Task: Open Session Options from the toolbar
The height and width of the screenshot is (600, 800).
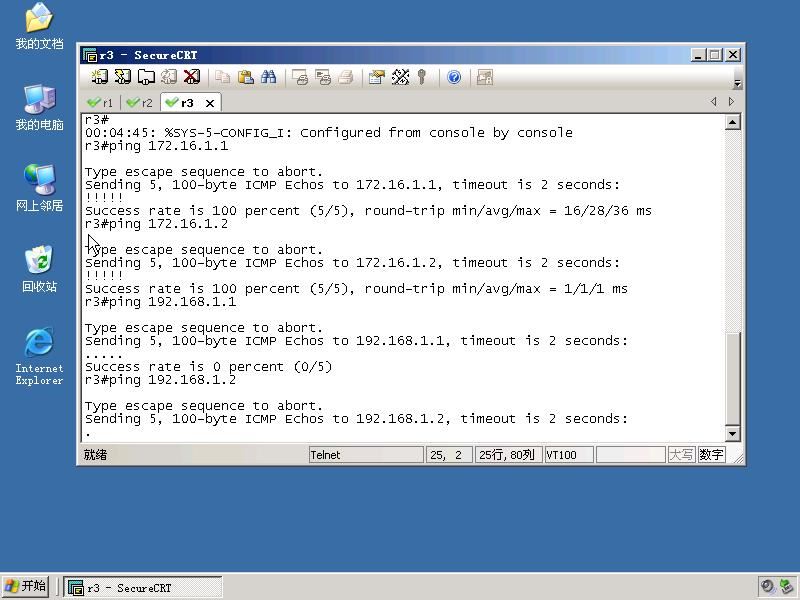Action: tap(377, 77)
